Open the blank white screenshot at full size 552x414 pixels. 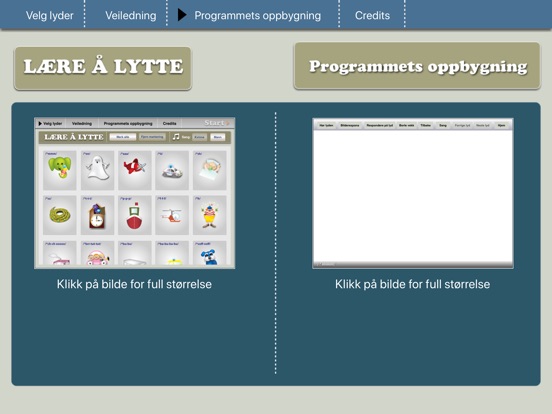[413, 194]
